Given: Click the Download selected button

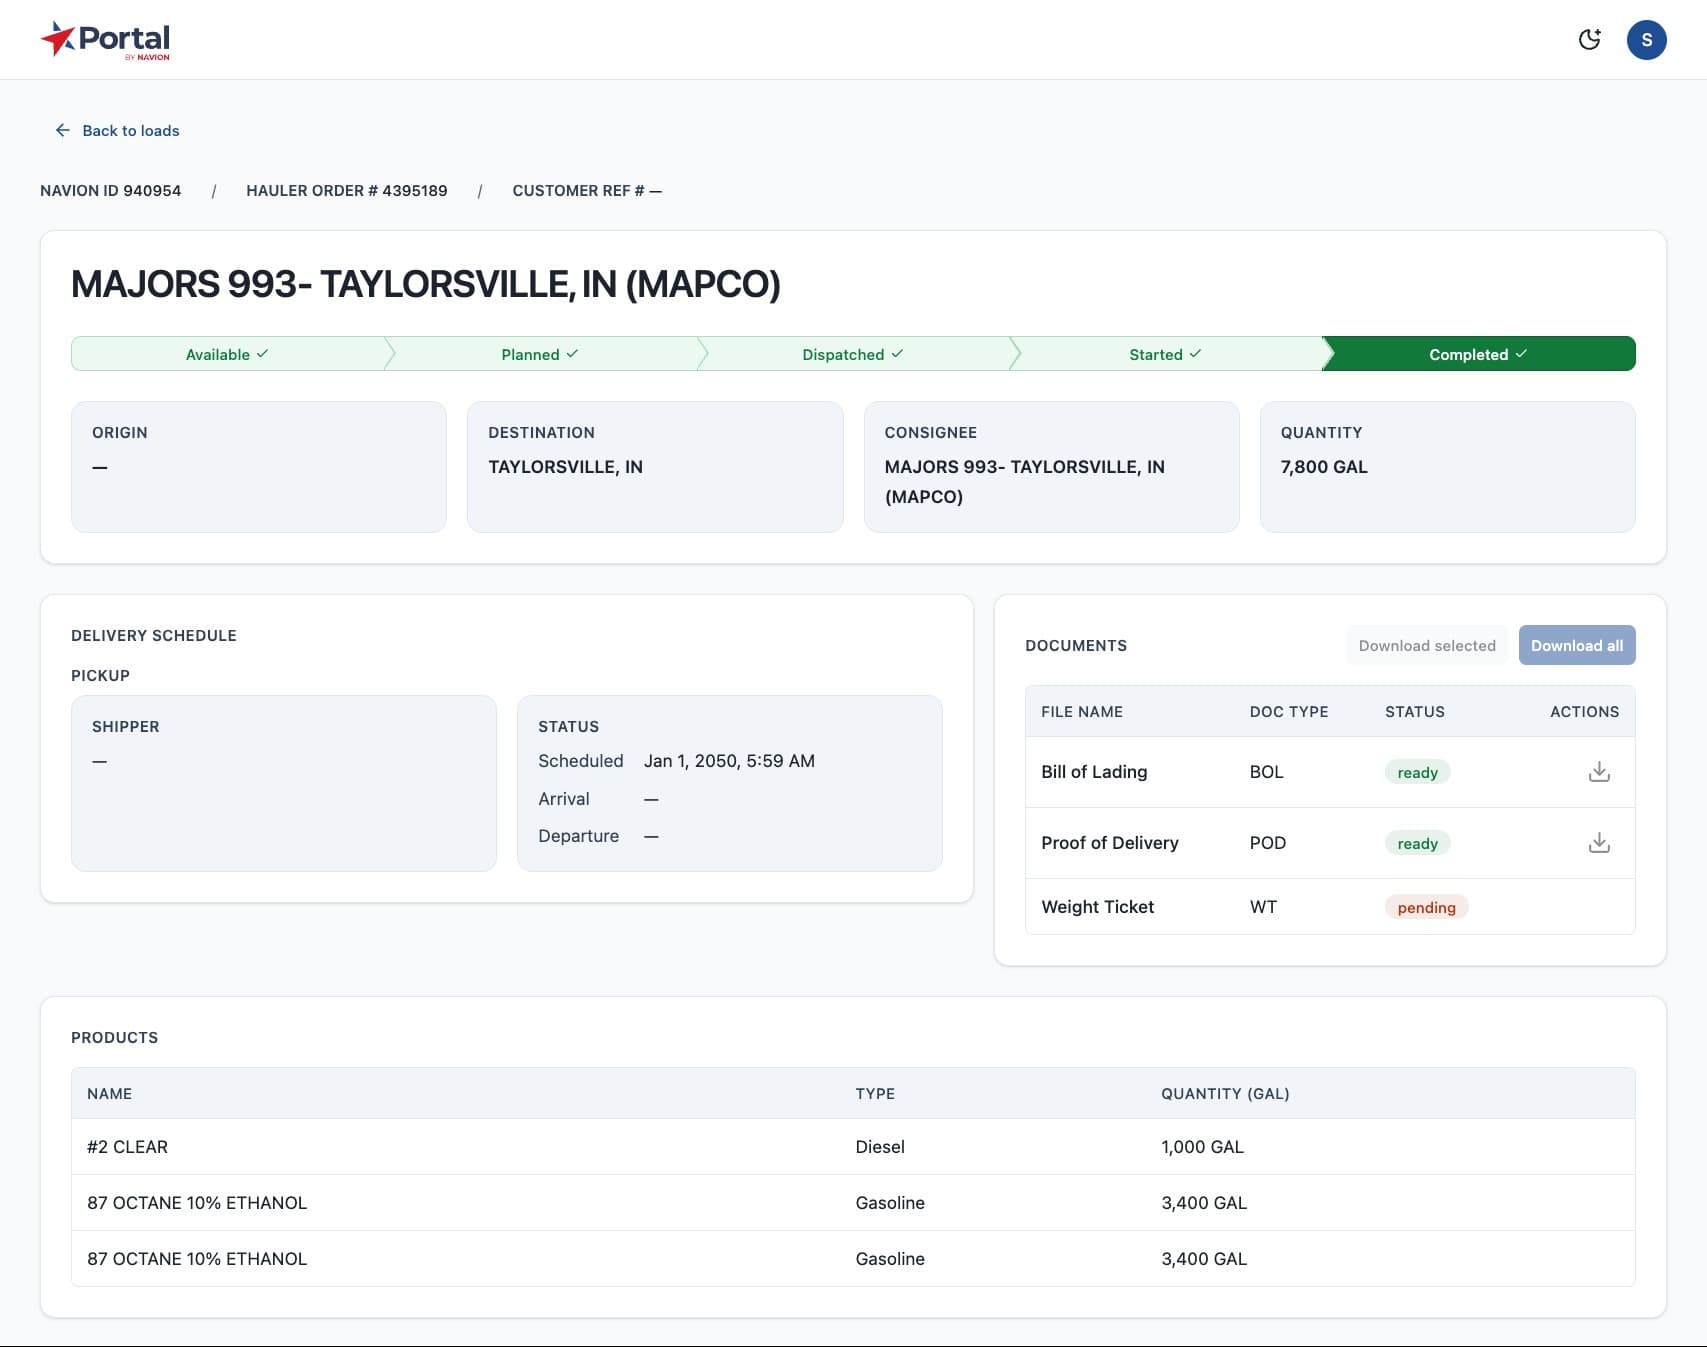Looking at the screenshot, I should pyautogui.click(x=1427, y=645).
